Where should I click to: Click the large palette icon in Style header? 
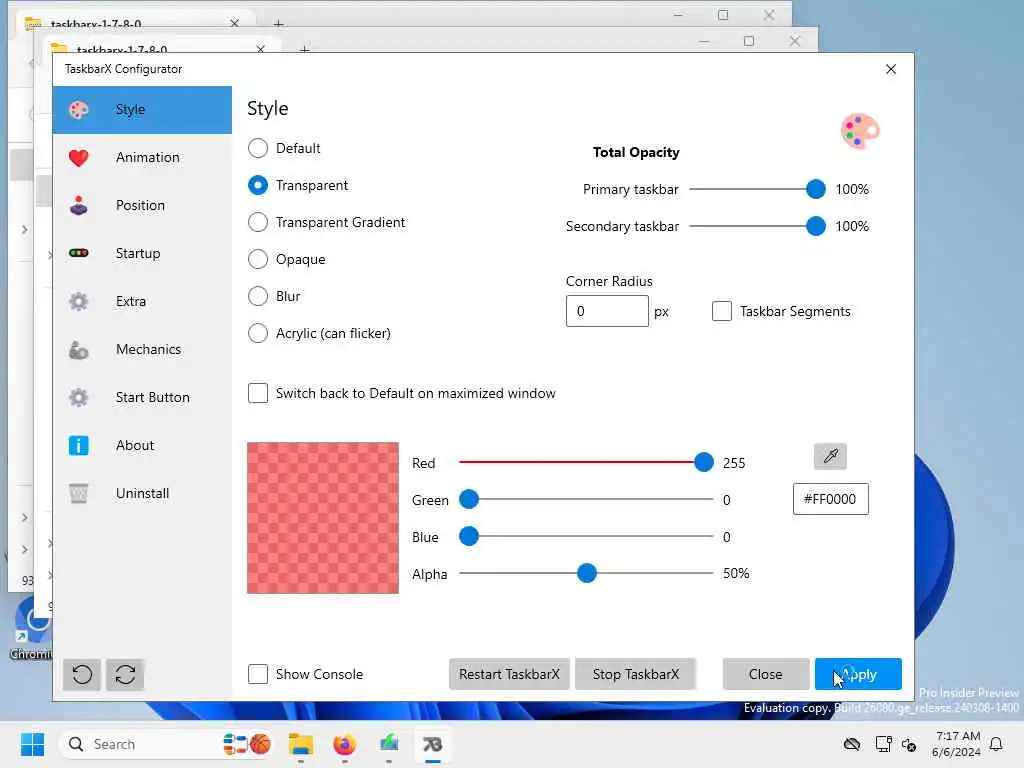click(859, 131)
